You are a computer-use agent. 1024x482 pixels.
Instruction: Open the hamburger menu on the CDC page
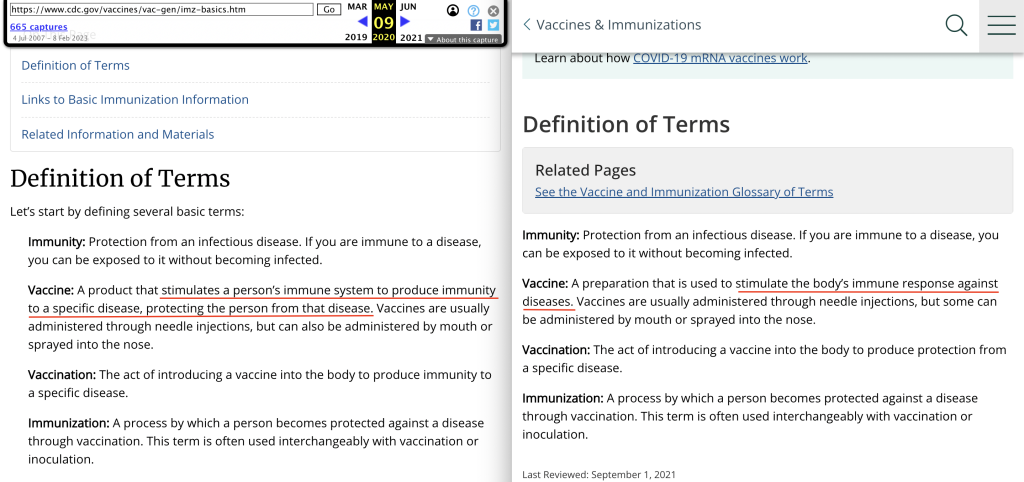[1001, 26]
